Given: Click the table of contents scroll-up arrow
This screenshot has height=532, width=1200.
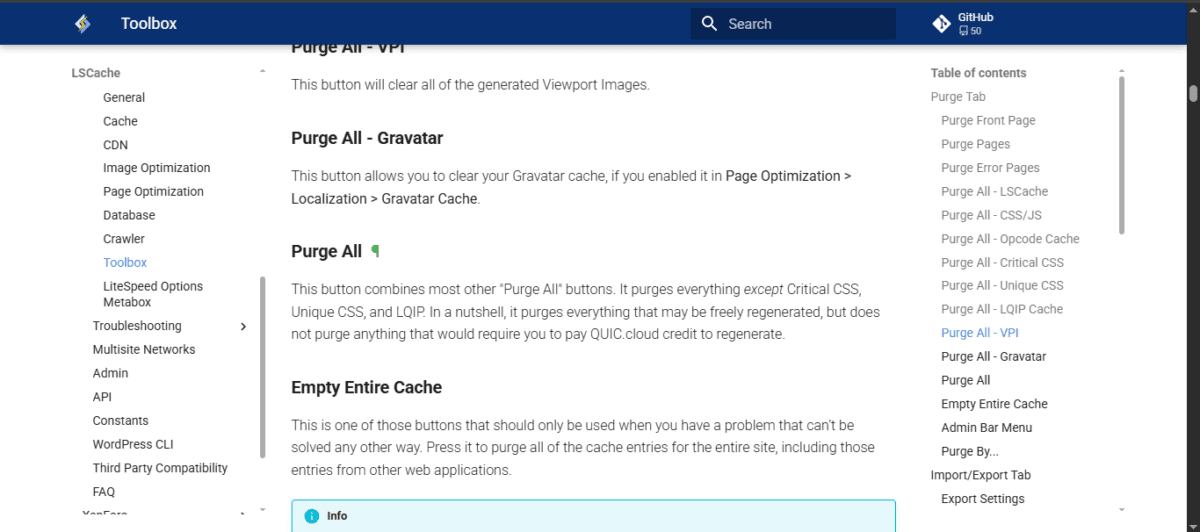Looking at the screenshot, I should point(1122,72).
